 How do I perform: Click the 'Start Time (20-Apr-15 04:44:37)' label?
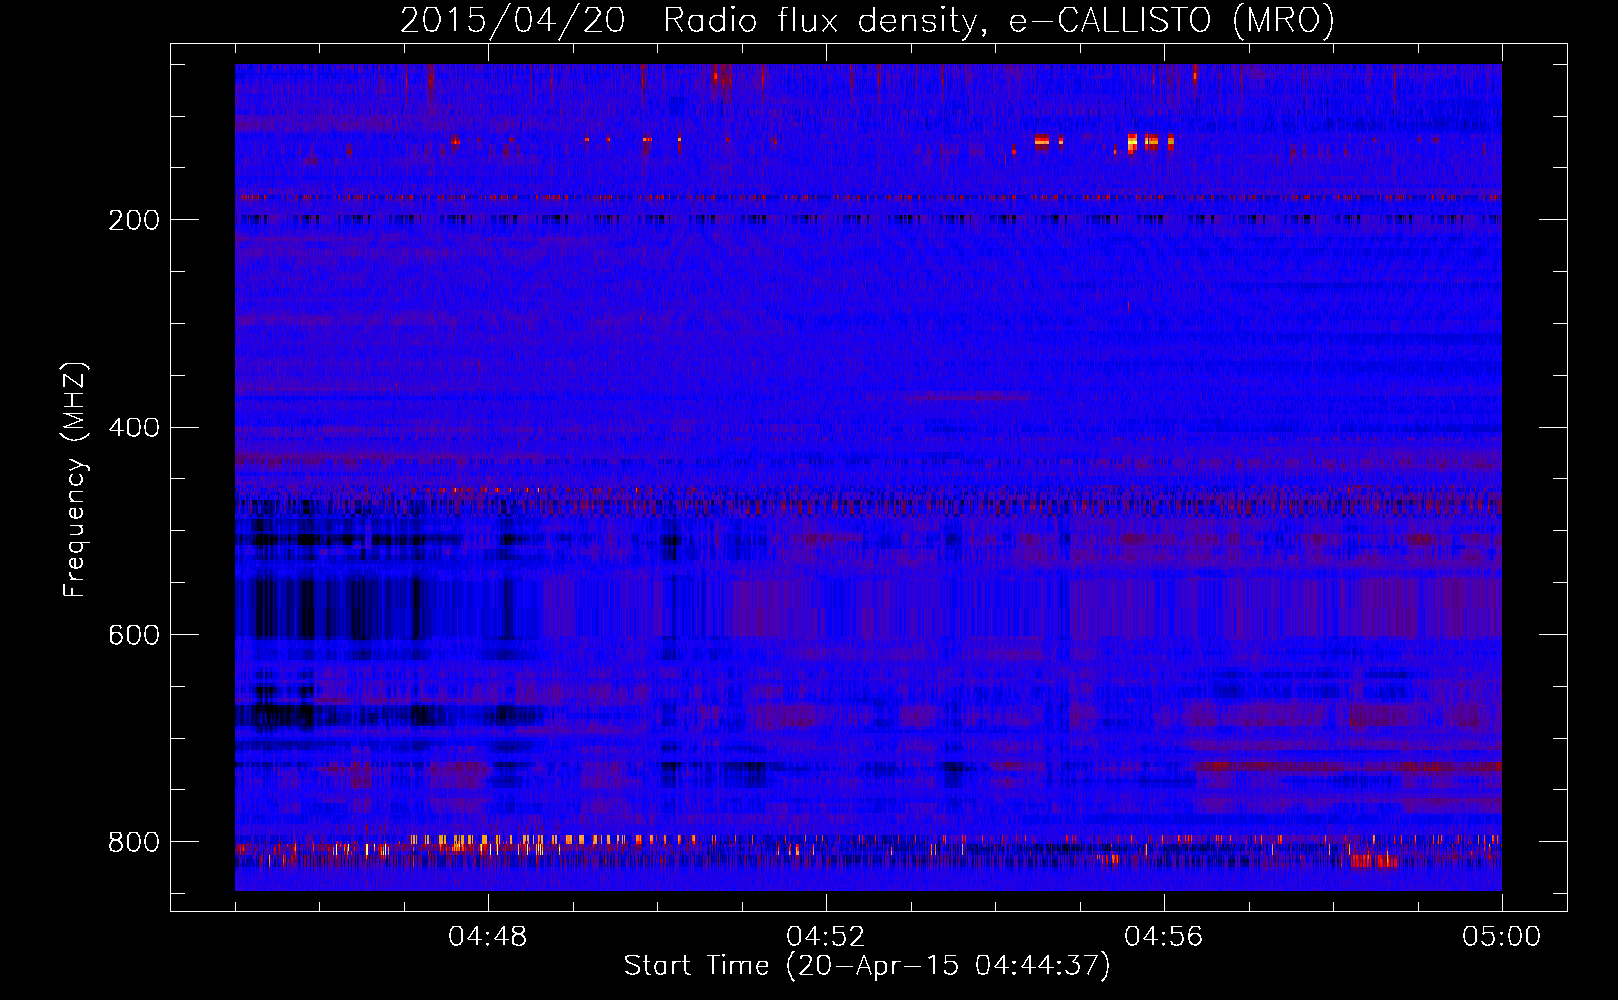(867, 965)
